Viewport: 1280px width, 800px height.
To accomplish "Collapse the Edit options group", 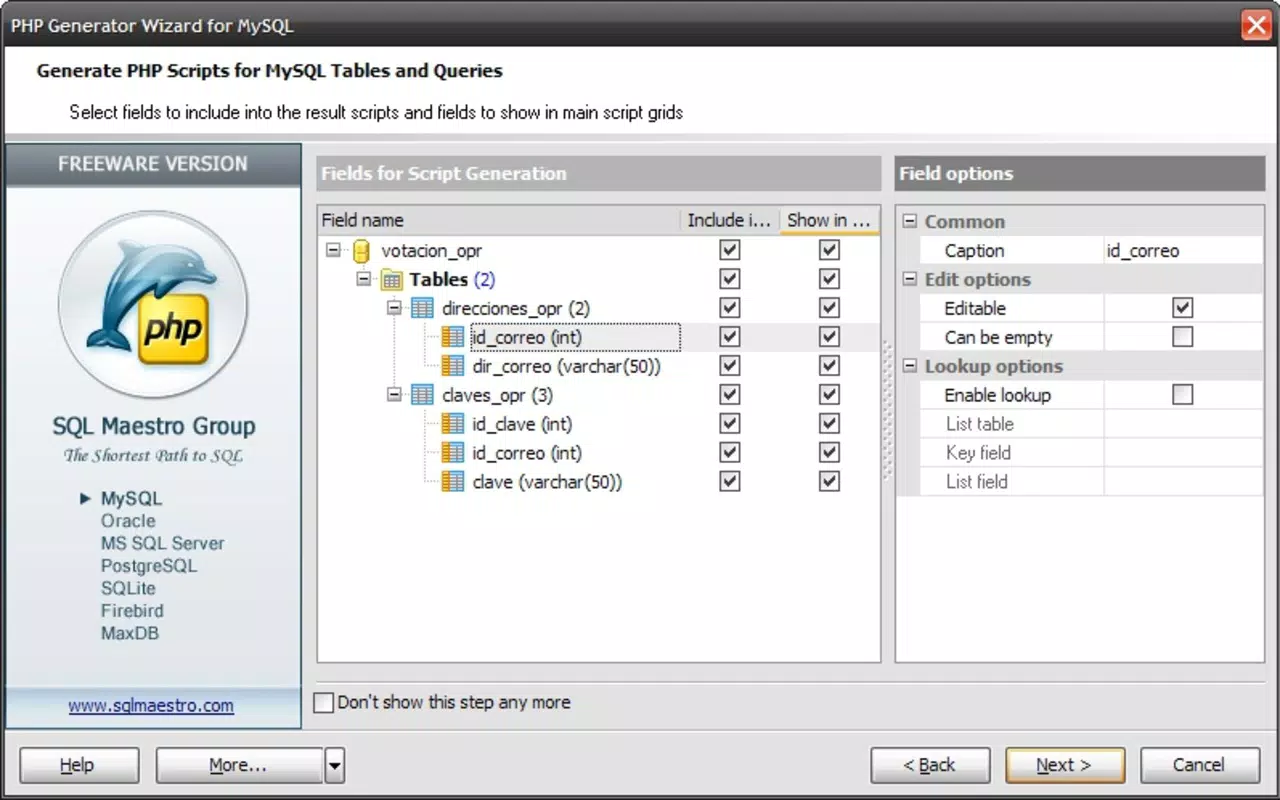I will click(x=910, y=280).
